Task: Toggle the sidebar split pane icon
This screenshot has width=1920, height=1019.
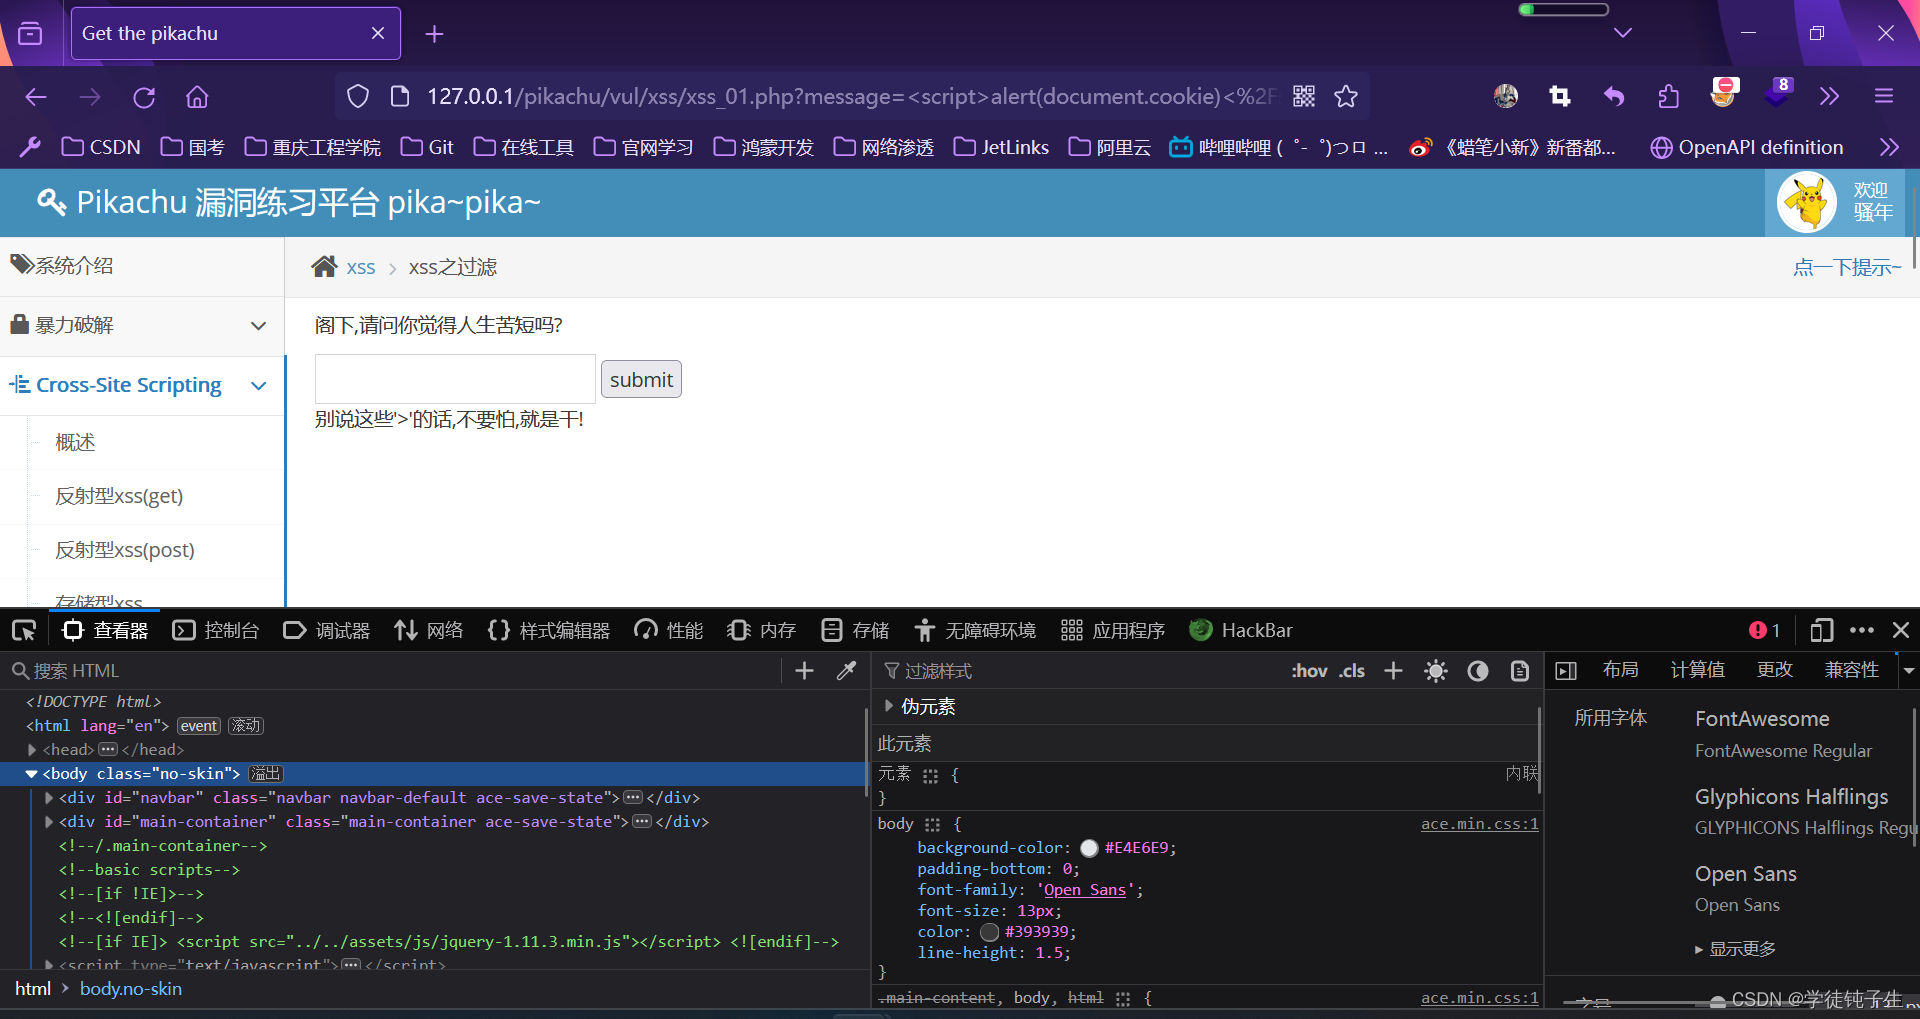Action: [1566, 671]
